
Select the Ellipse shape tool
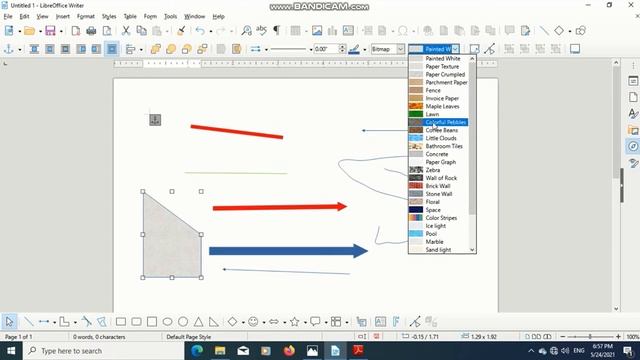tap(167, 322)
